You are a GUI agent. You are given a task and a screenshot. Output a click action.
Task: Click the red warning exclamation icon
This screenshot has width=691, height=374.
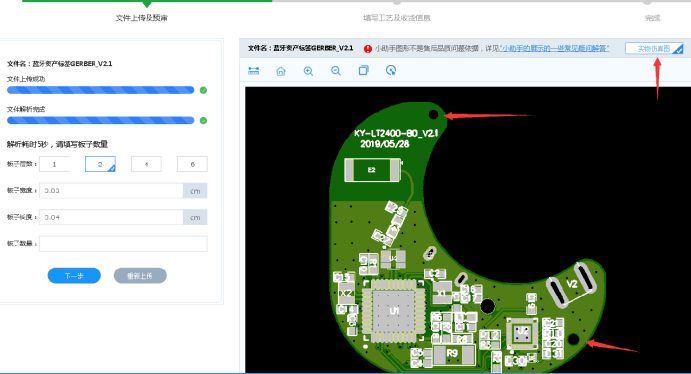point(368,48)
